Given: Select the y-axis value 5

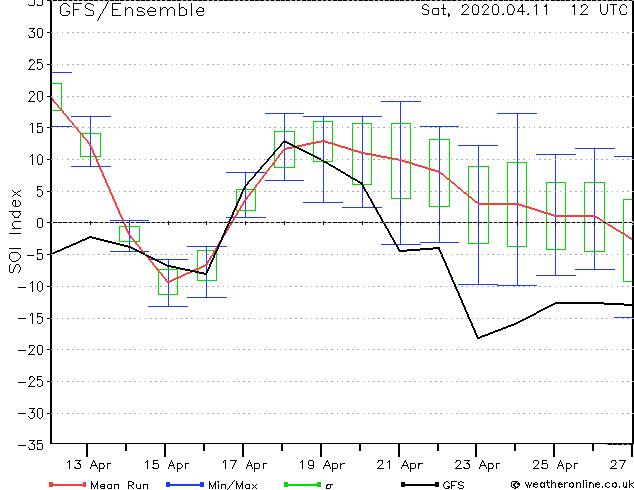Looking at the screenshot, I should (x=40, y=192).
